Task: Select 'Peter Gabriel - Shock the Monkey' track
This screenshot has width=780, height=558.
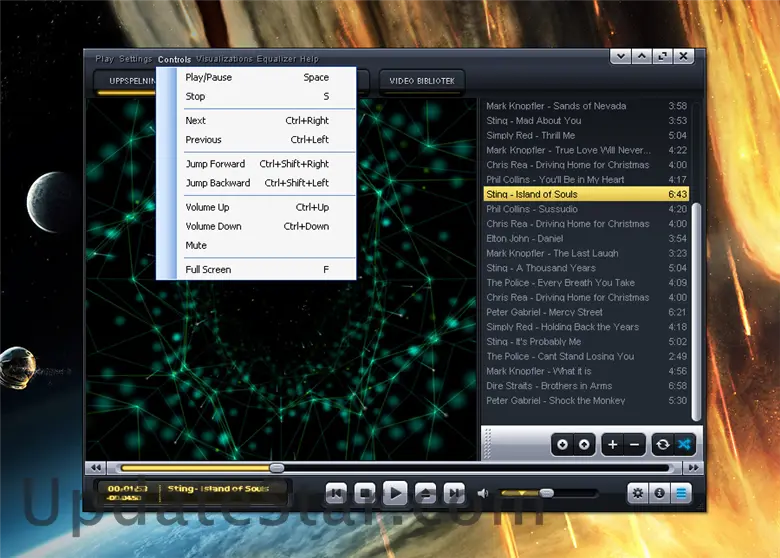Action: tap(586, 400)
